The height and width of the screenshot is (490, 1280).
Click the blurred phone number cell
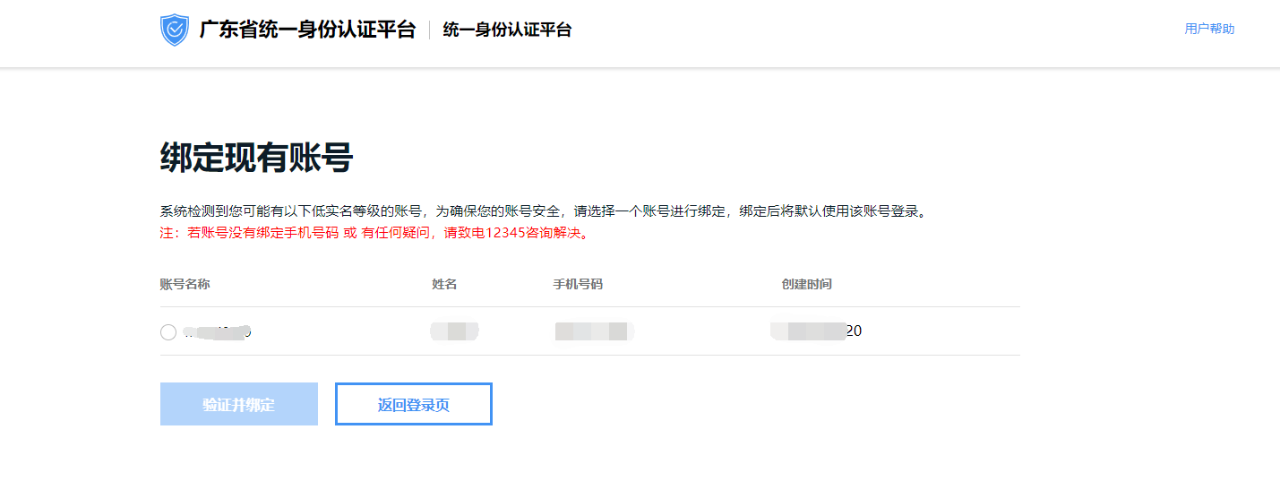click(594, 331)
